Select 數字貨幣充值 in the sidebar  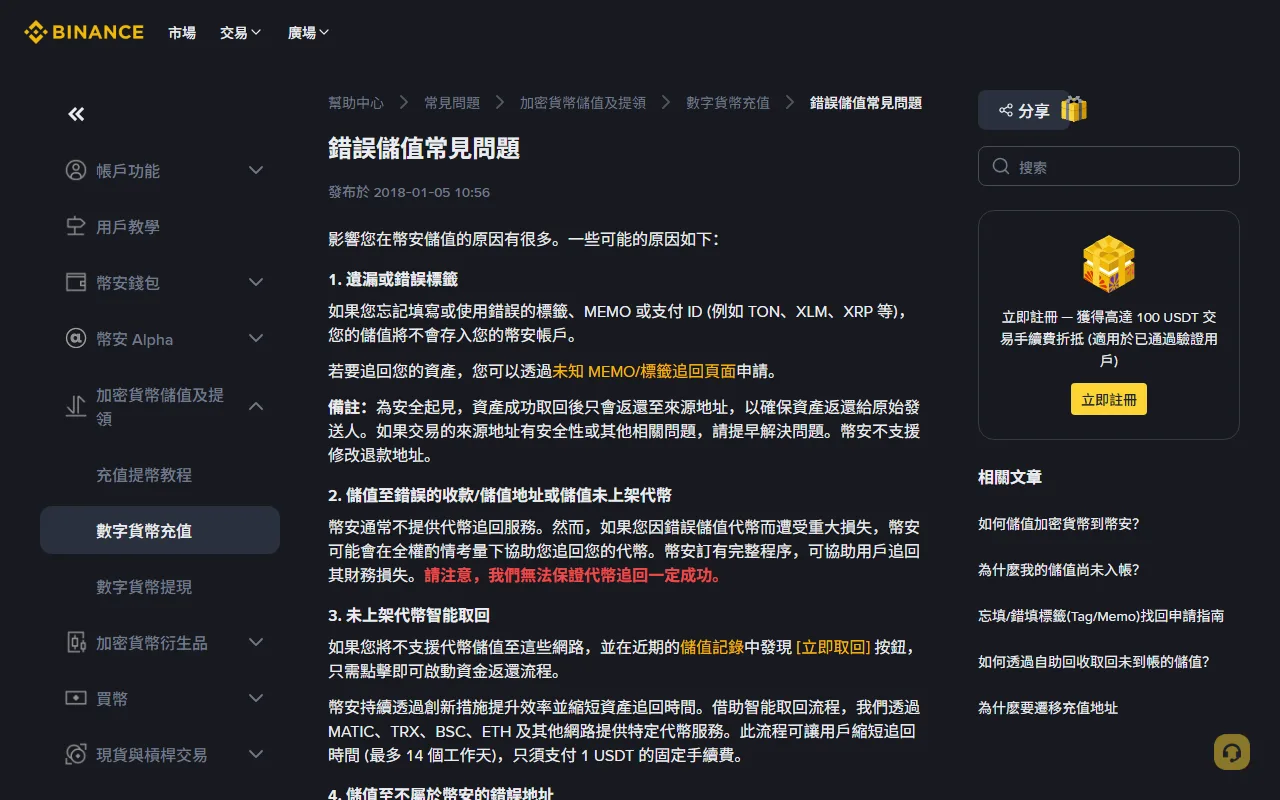160,530
